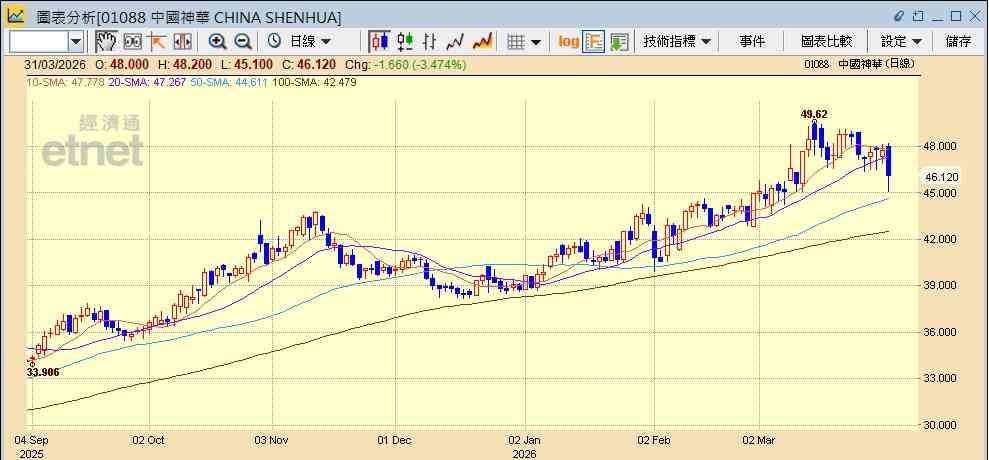Screen dimensions: 989x460
Task: Click the trendline drawing tool icon
Action: coord(156,42)
